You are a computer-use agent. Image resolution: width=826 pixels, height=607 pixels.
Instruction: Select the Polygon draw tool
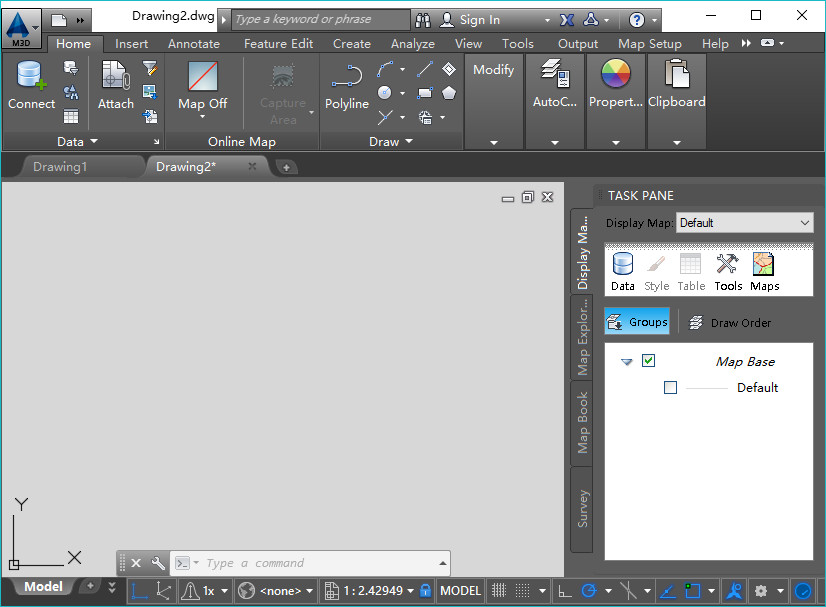tap(449, 93)
